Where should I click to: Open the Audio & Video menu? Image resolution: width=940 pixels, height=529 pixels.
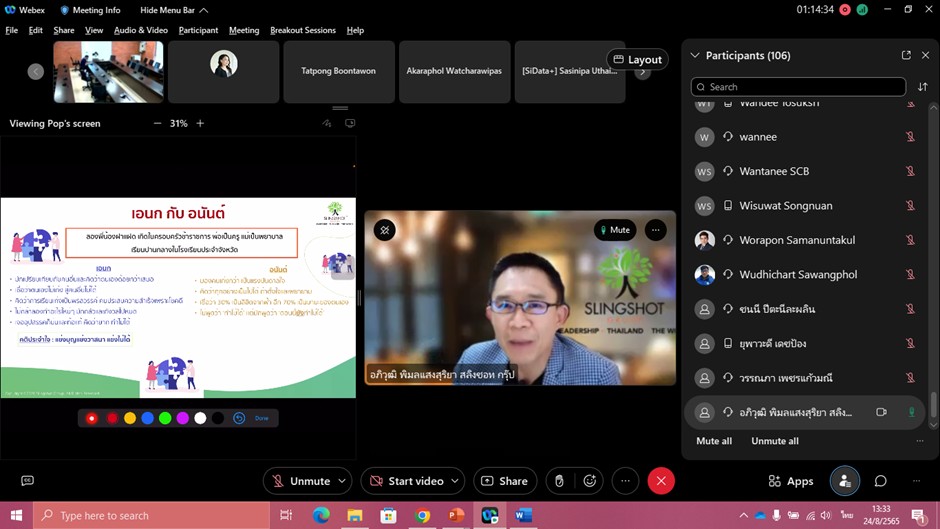coord(140,30)
